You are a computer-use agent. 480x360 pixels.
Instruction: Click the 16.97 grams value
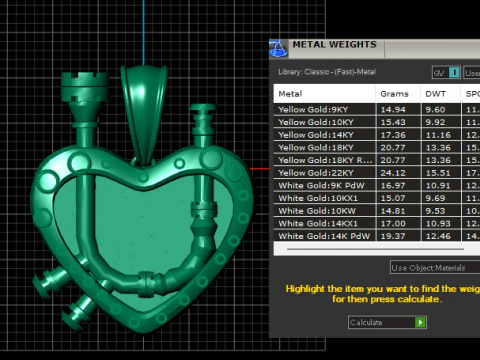(393, 185)
